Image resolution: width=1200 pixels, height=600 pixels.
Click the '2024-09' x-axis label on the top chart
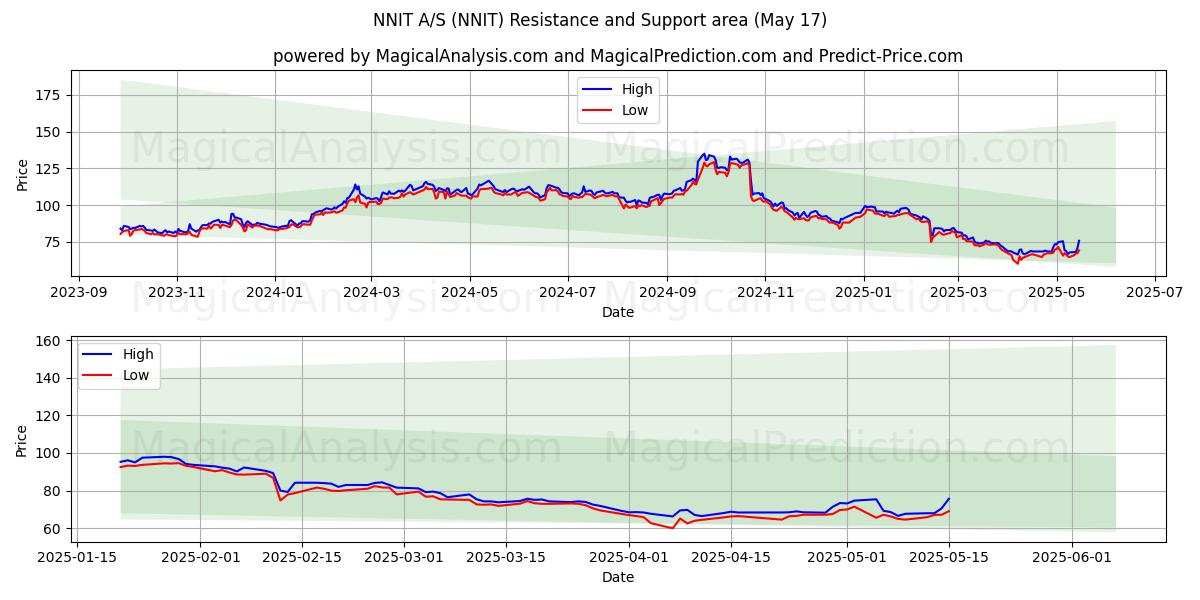click(x=667, y=293)
